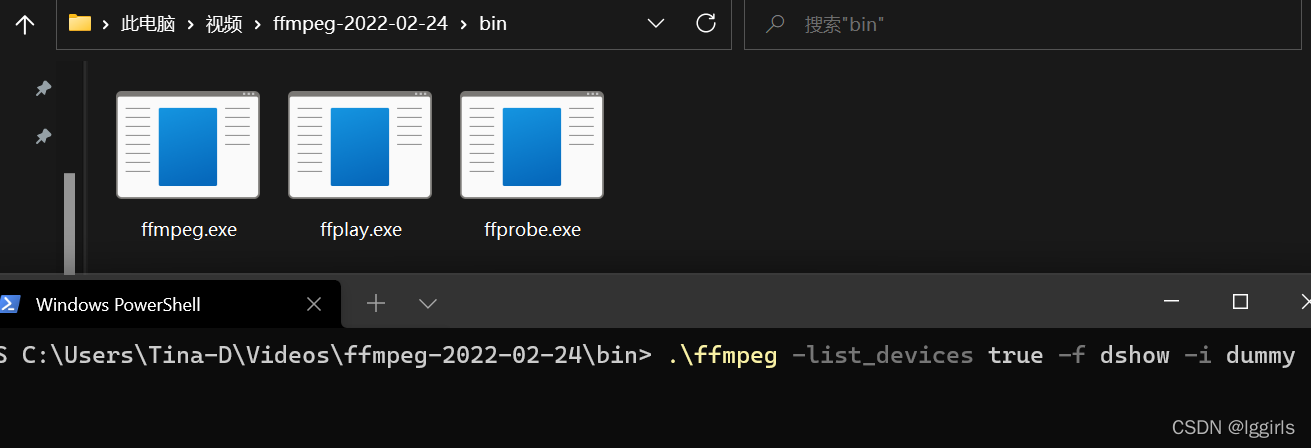Select the ffplay.exe file icon
Image resolution: width=1311 pixels, height=448 pixels.
360,146
